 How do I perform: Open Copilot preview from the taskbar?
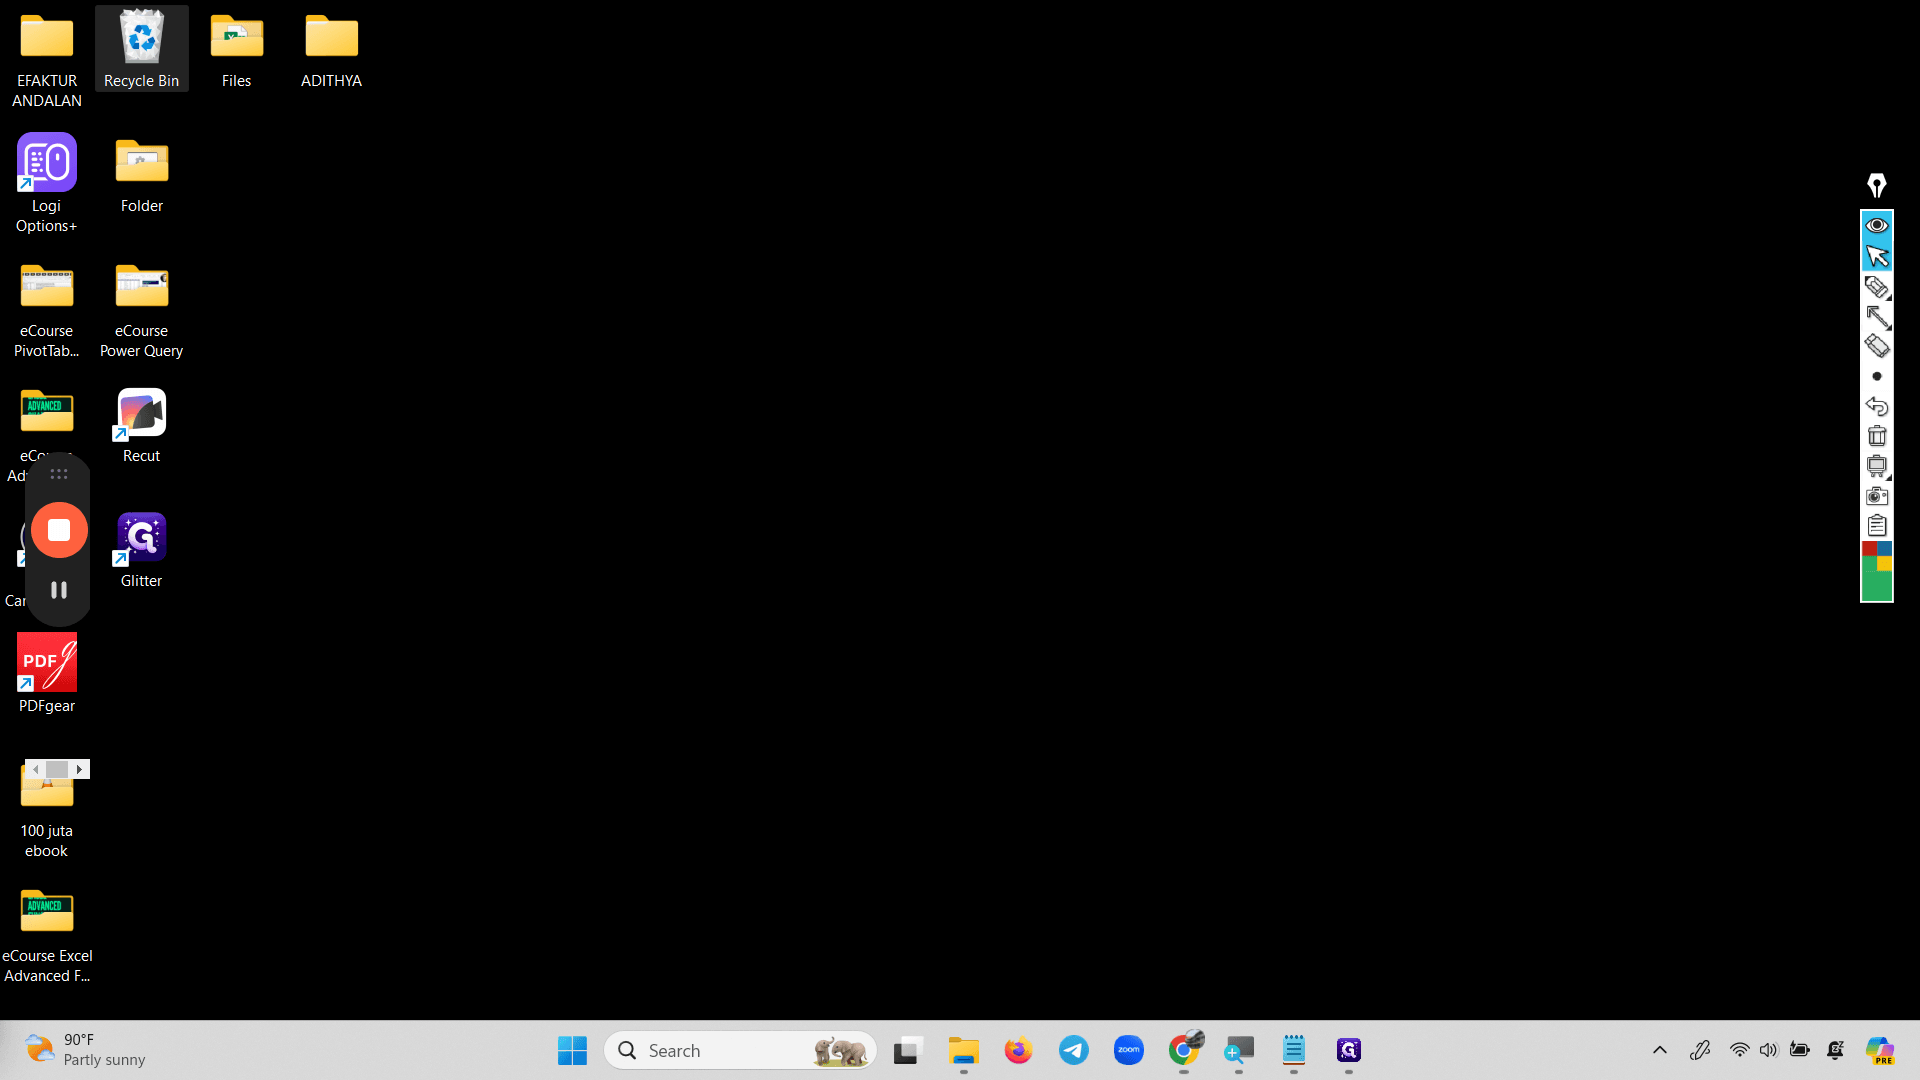(x=1881, y=1050)
